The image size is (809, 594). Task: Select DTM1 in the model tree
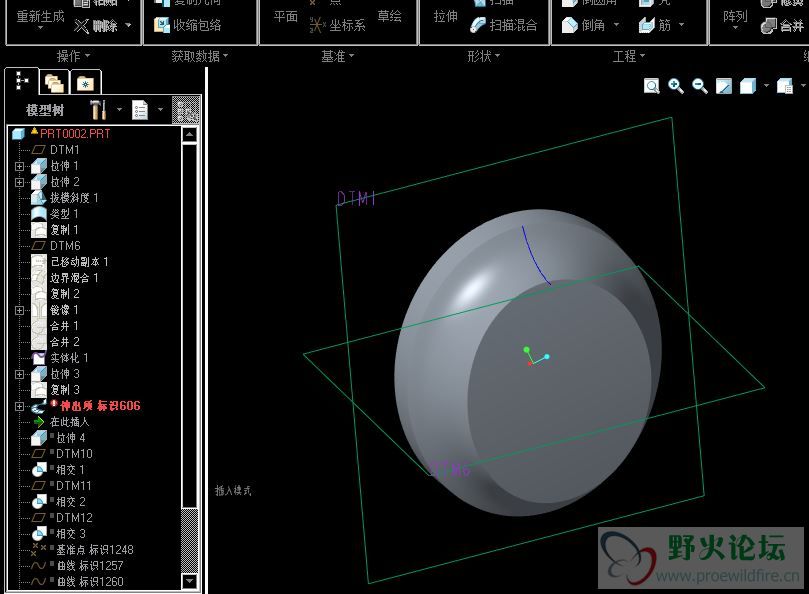[64, 150]
